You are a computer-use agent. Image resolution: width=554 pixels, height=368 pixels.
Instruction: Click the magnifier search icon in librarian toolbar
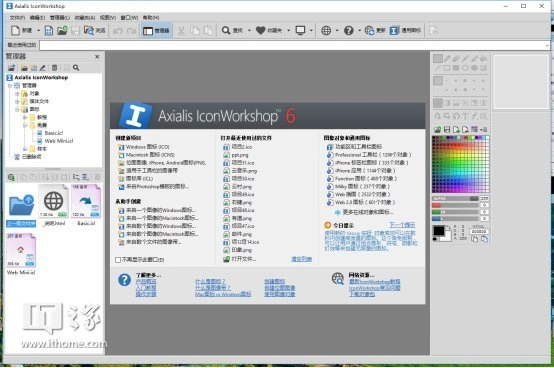point(76,68)
